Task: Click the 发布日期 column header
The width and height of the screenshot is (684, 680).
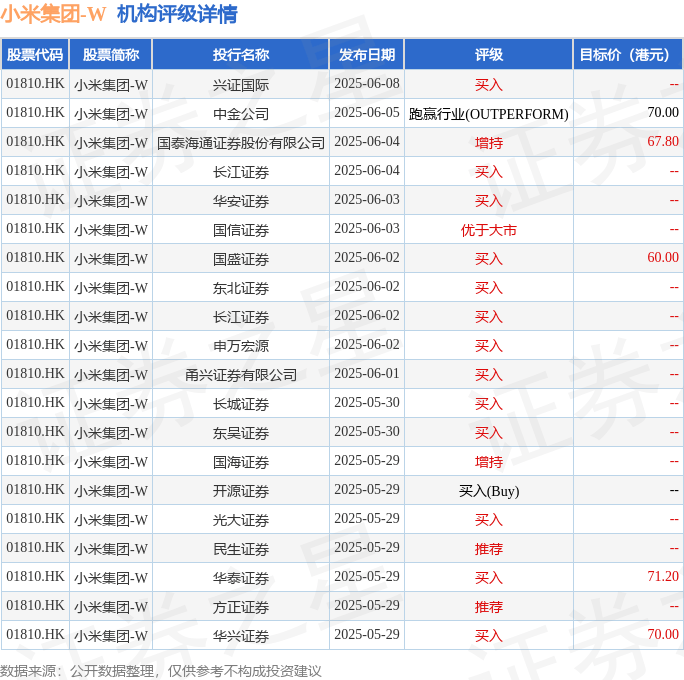Action: tap(367, 55)
